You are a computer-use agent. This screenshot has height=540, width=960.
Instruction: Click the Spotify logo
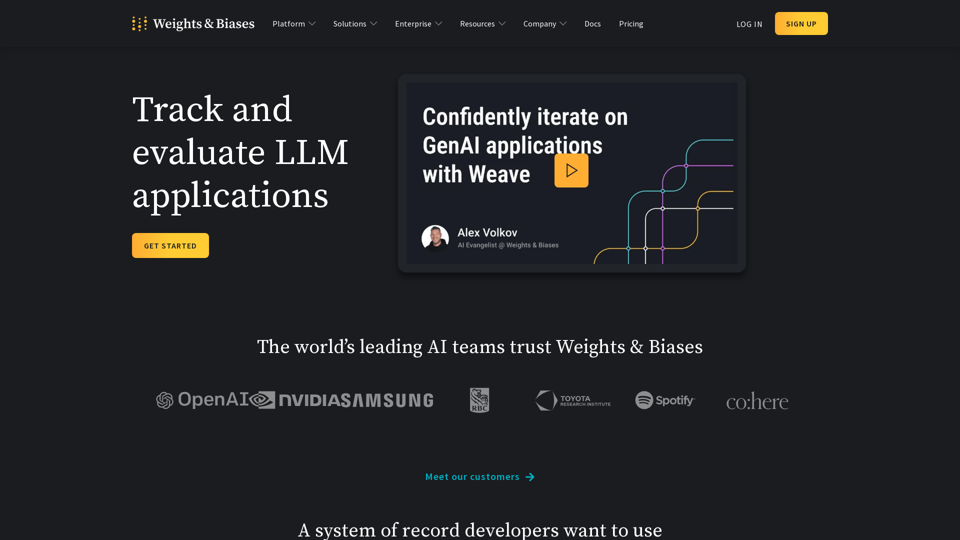pyautogui.click(x=665, y=400)
